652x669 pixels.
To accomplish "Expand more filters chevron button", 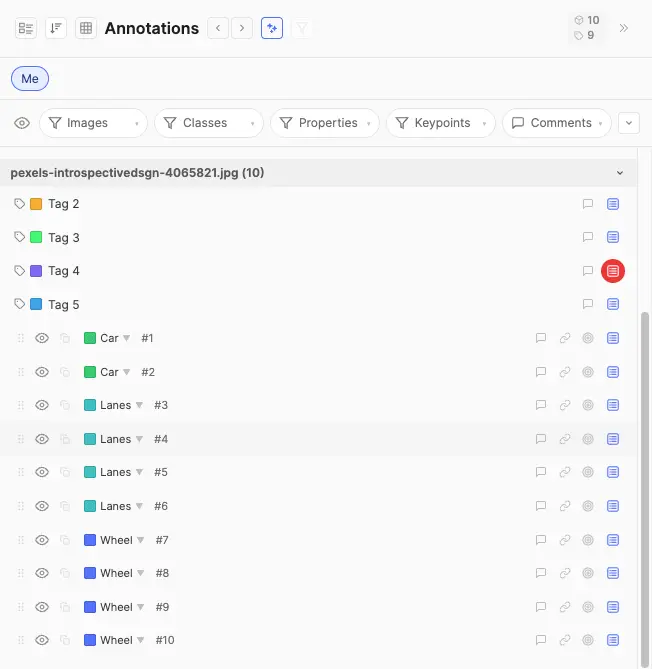I will click(629, 123).
